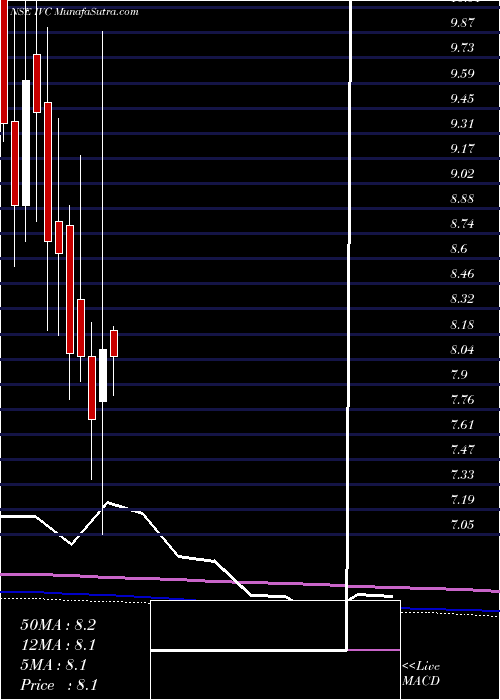Click the 8.88 price axis label
500x700 pixels.
point(462,198)
